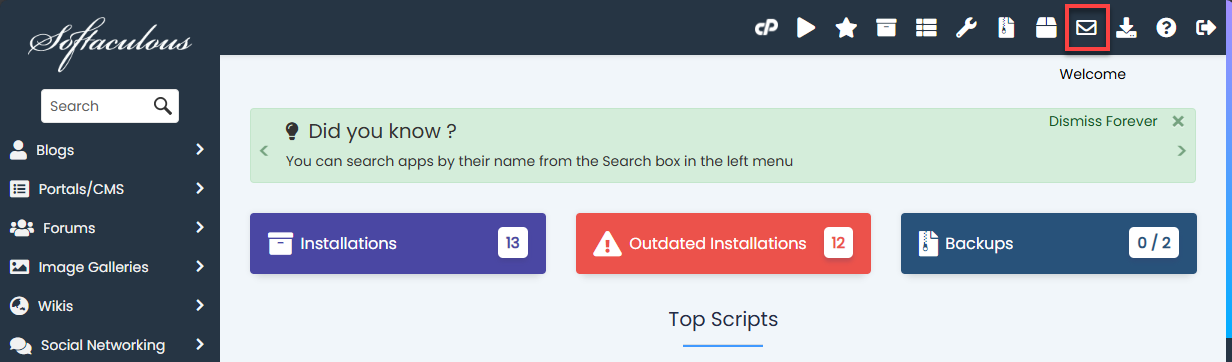This screenshot has height=362, width=1232.
Task: Expand the Forums category chevron
Action: pyautogui.click(x=200, y=228)
